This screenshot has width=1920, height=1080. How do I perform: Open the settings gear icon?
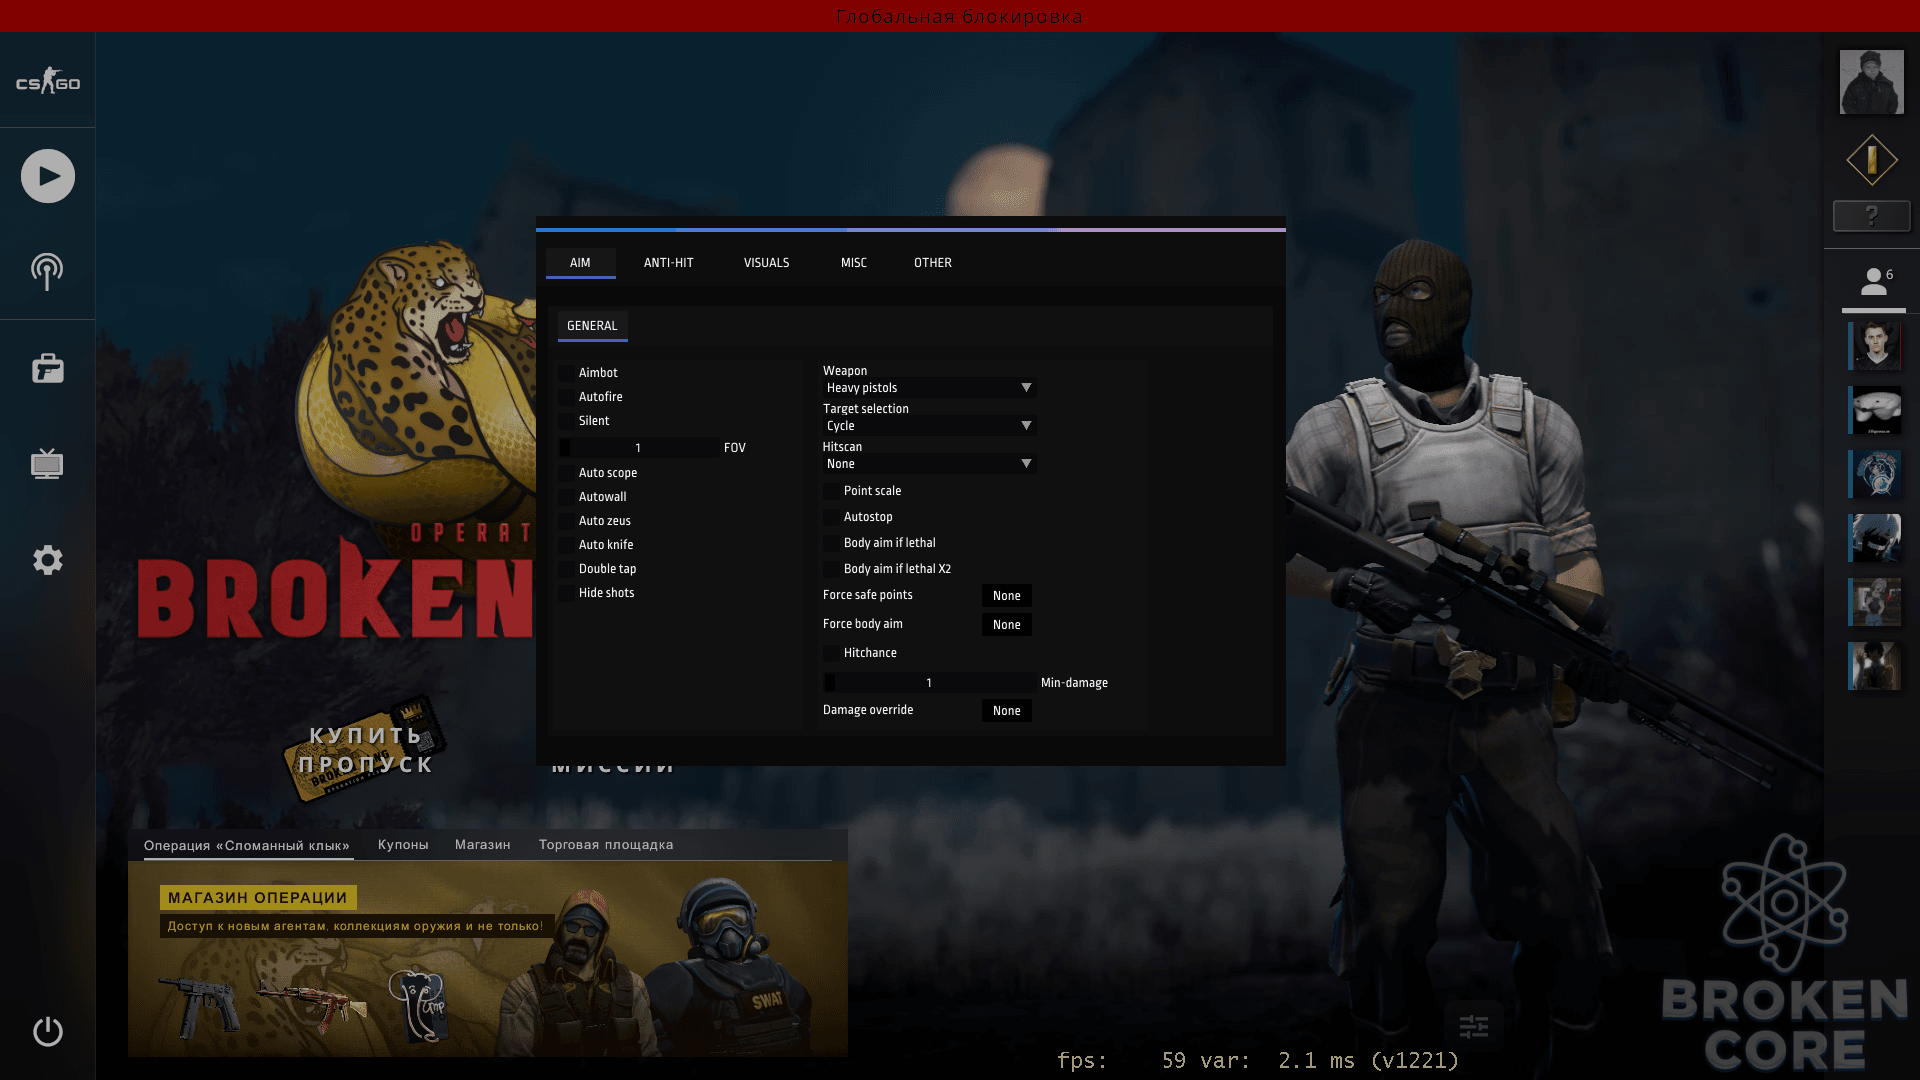click(x=48, y=560)
